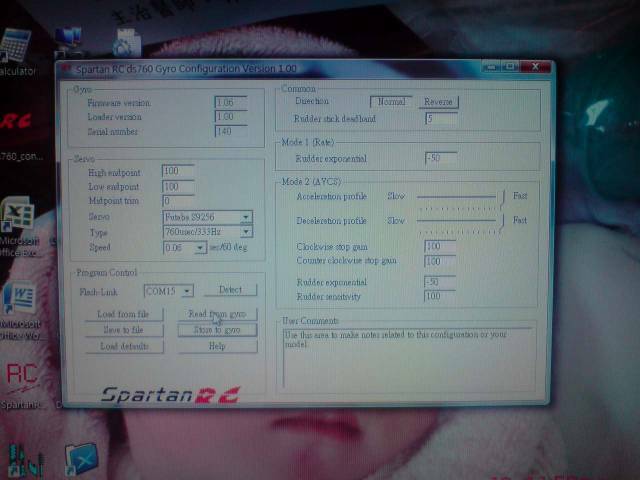
Task: Click the SpartanRC logo
Action: [171, 395]
